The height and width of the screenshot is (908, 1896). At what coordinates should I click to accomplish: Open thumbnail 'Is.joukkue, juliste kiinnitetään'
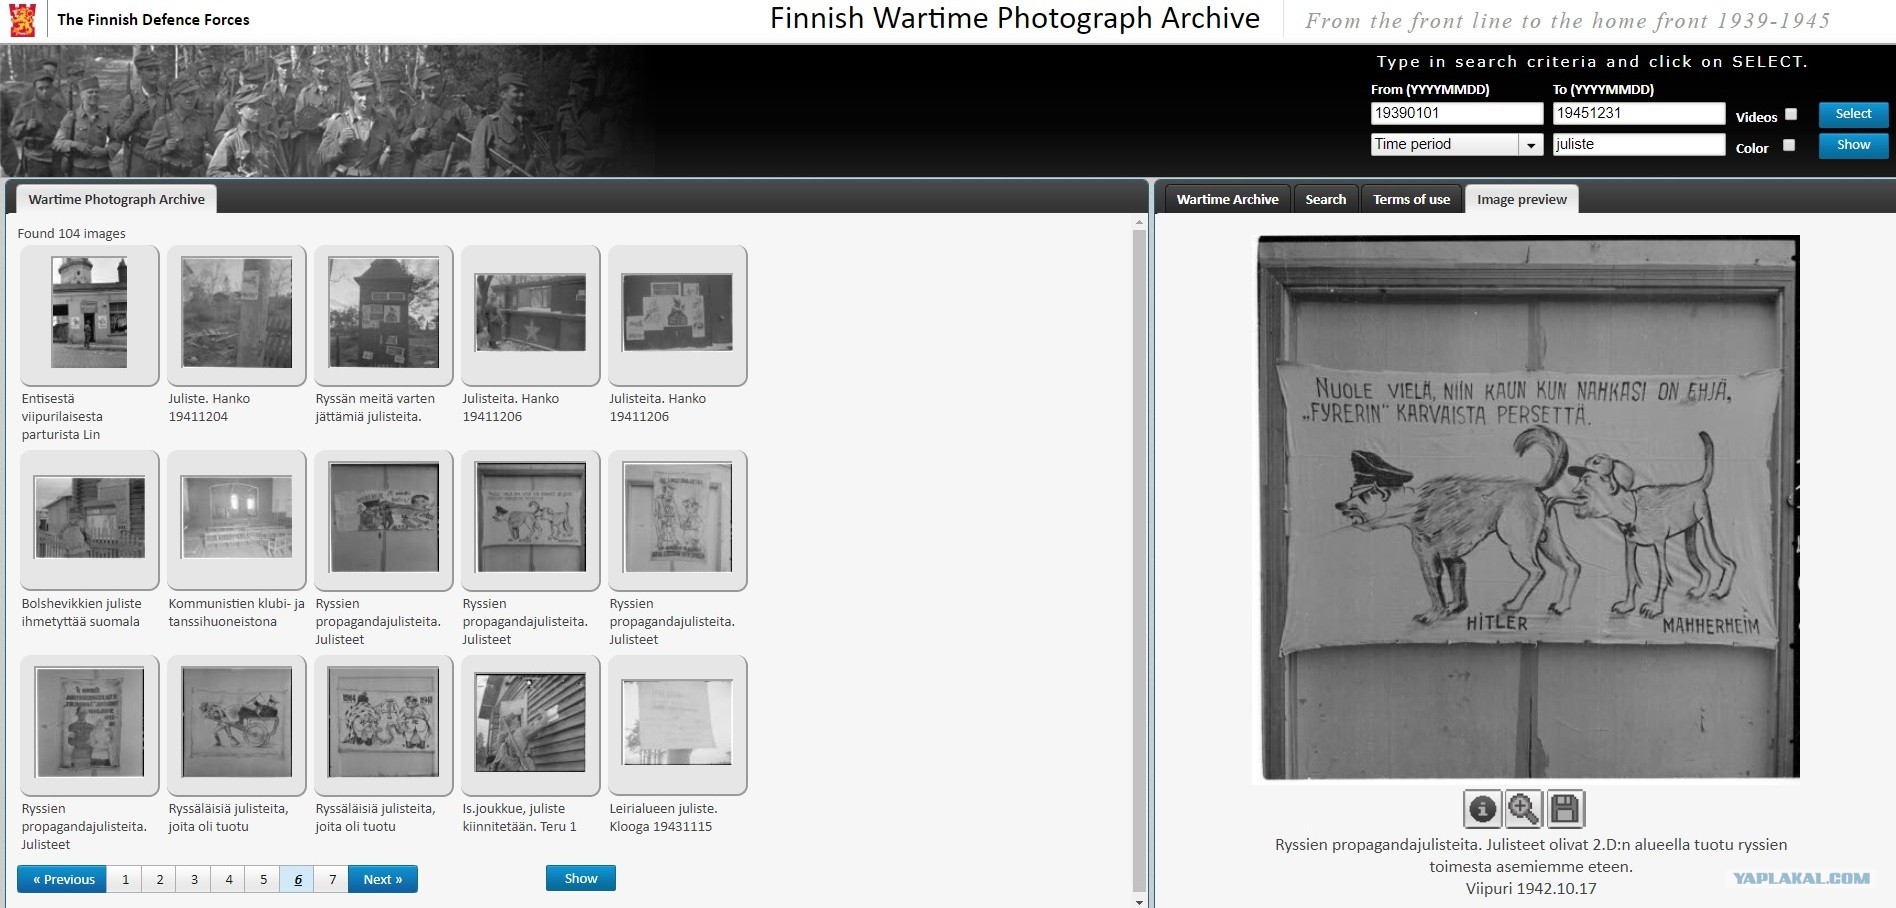pyautogui.click(x=530, y=723)
